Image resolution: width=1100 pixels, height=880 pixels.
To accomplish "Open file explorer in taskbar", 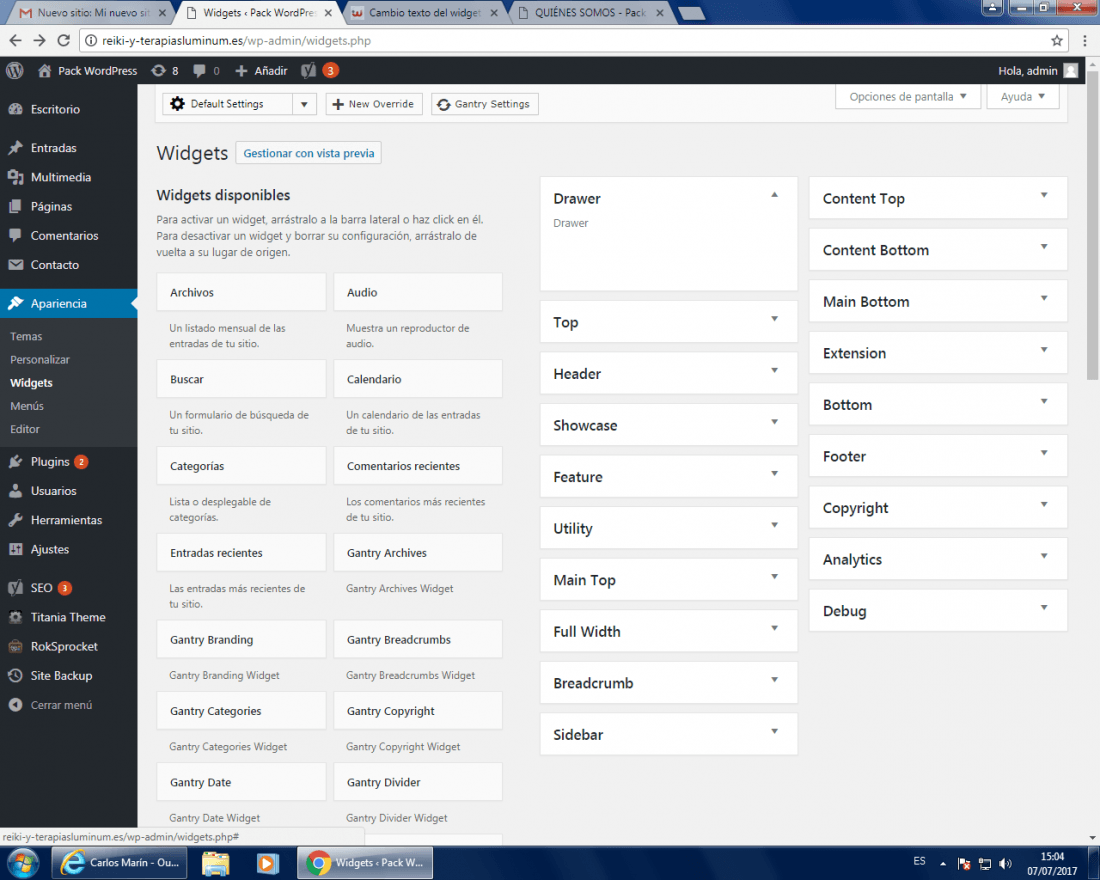I will pyautogui.click(x=215, y=862).
